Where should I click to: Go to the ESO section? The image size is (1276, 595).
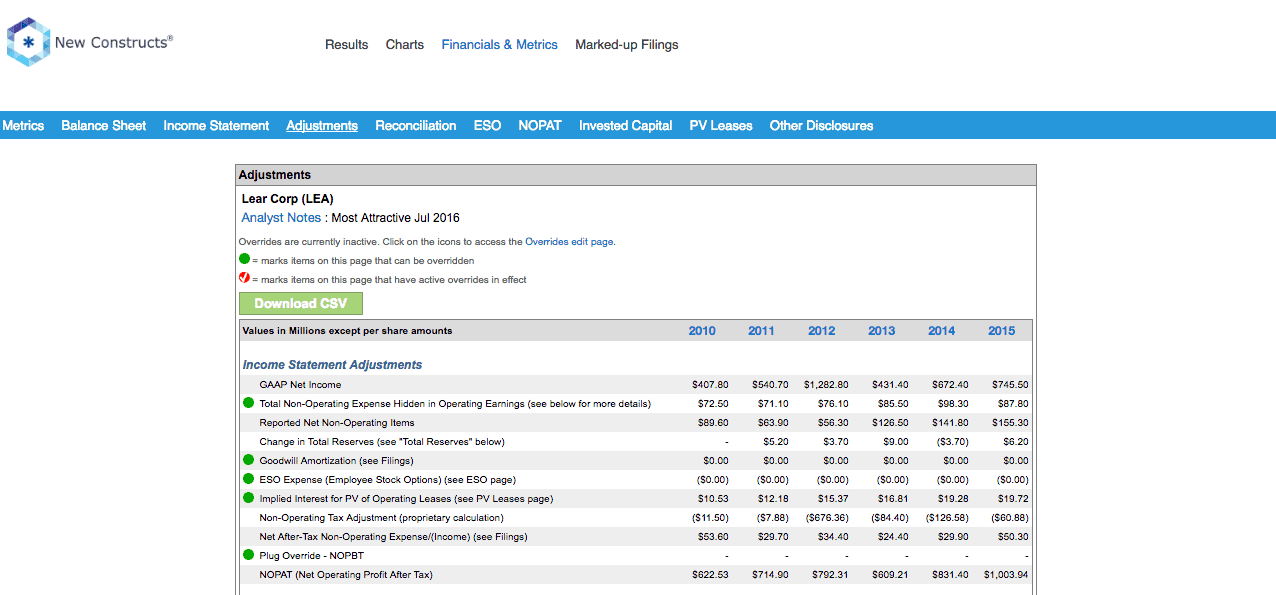(487, 125)
